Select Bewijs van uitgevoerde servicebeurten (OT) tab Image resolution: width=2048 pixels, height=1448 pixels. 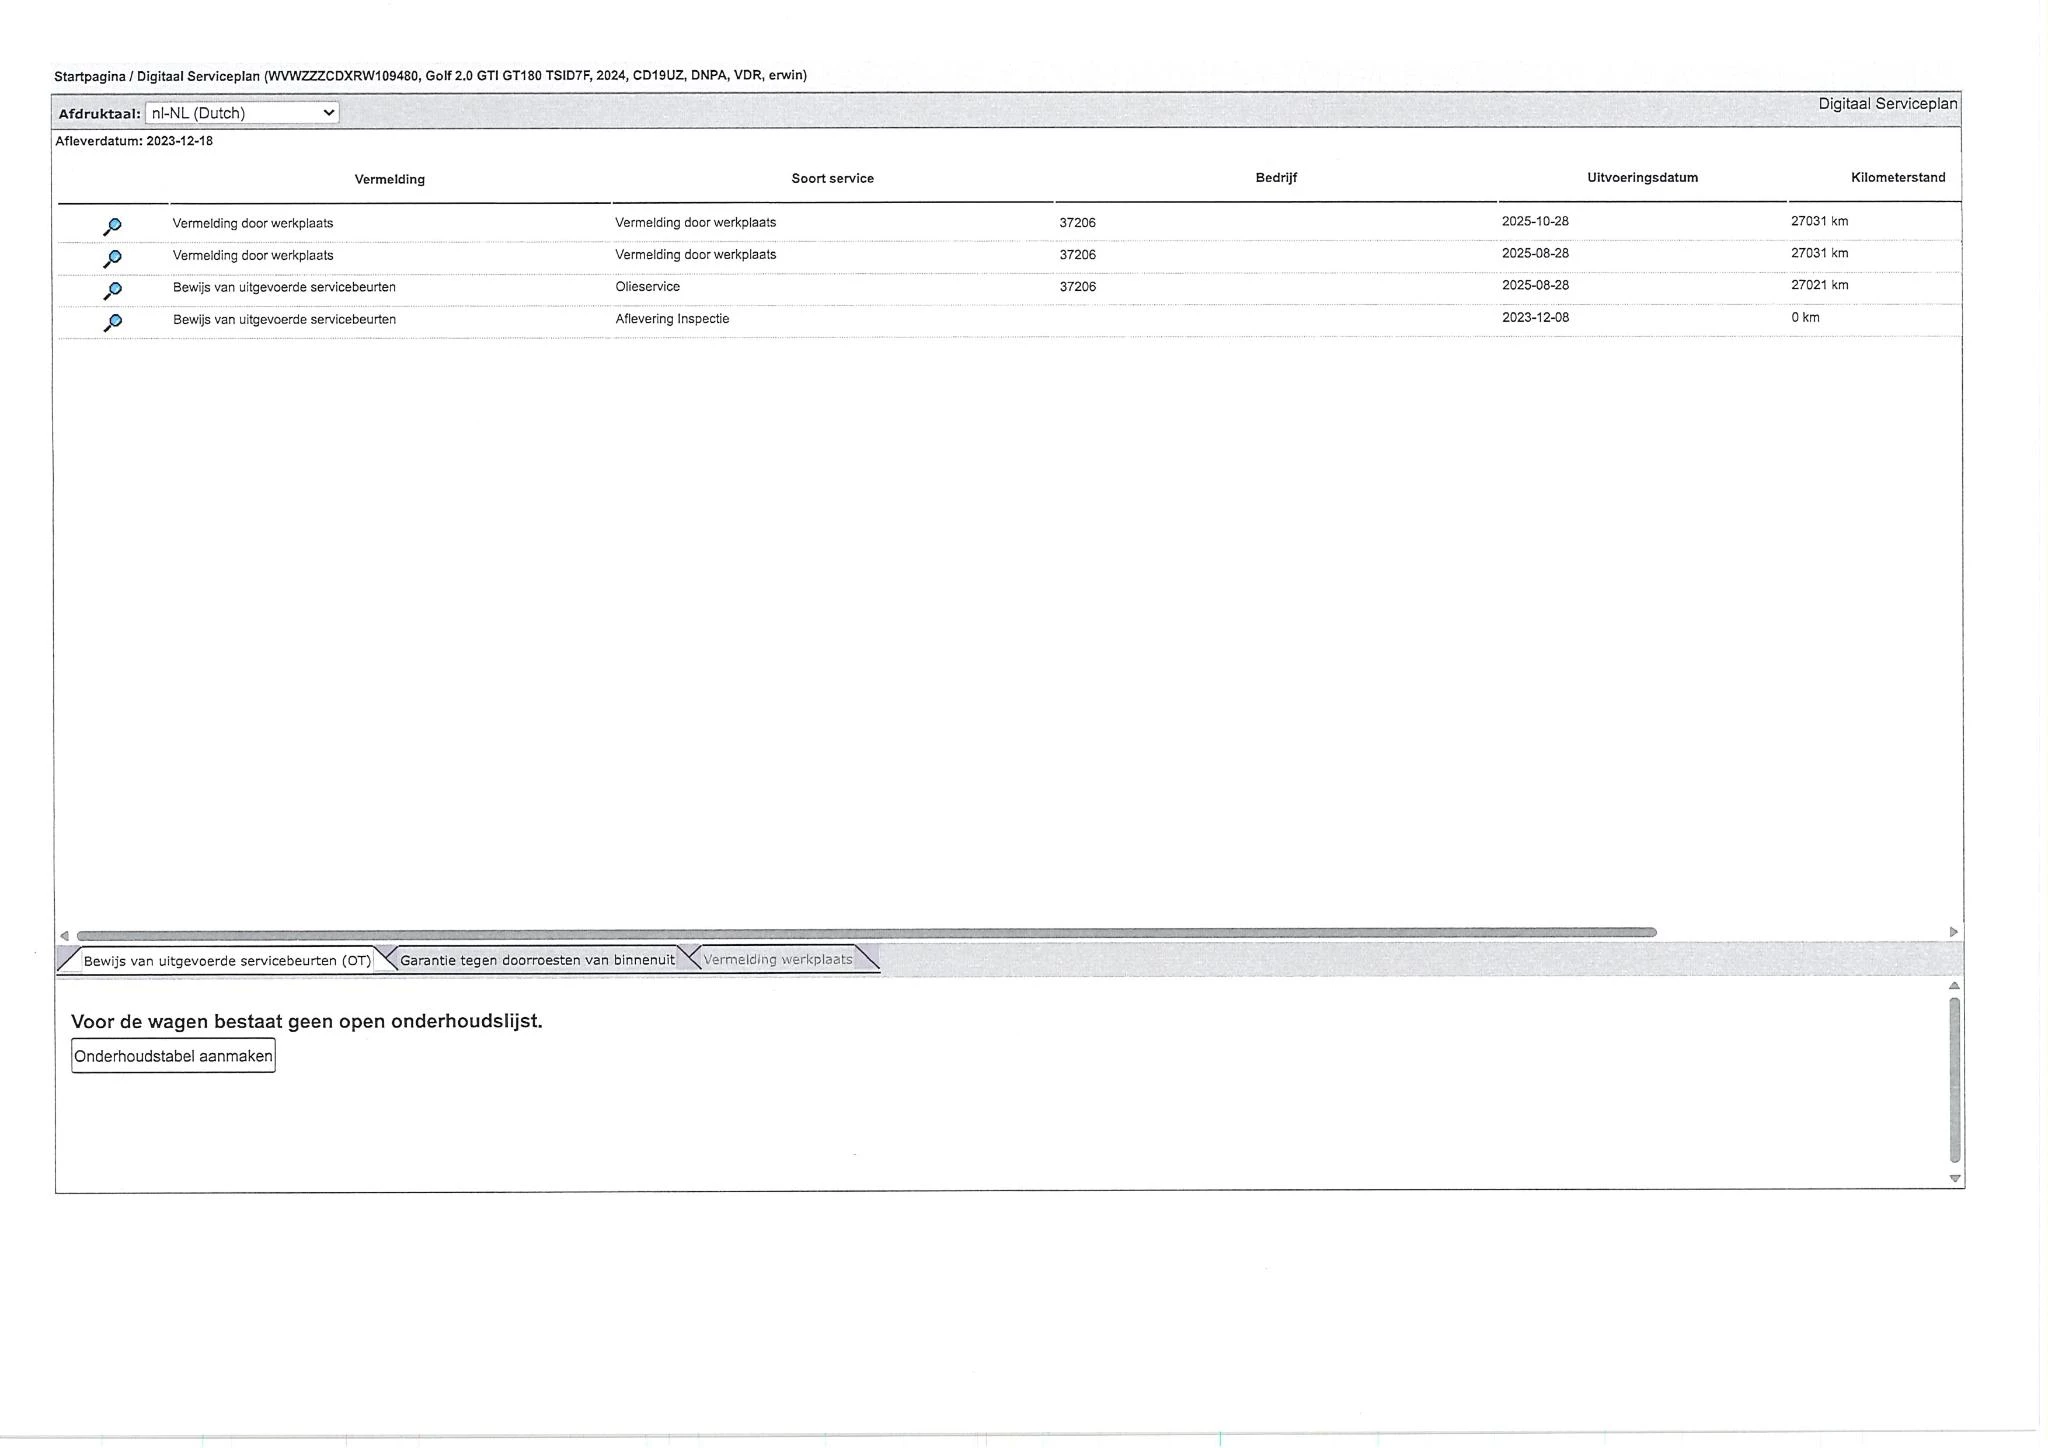(227, 961)
